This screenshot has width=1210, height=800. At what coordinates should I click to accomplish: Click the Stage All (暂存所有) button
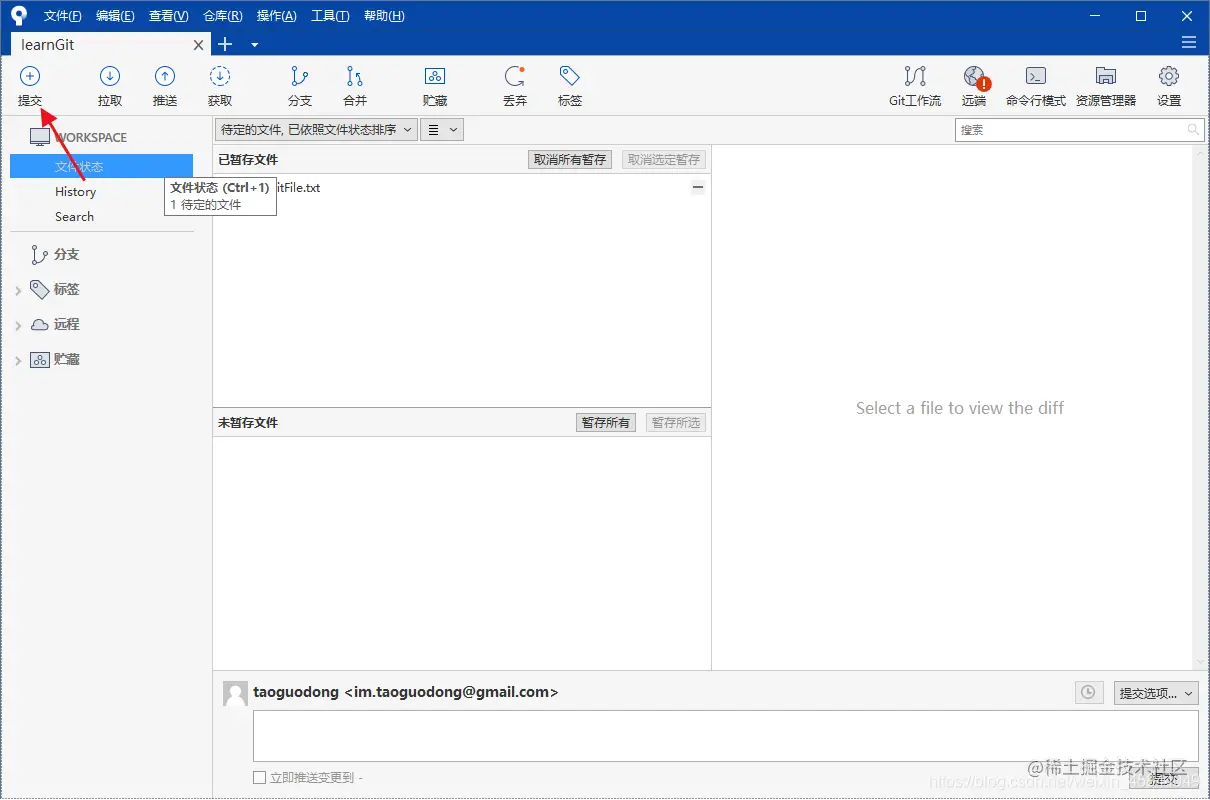[606, 423]
